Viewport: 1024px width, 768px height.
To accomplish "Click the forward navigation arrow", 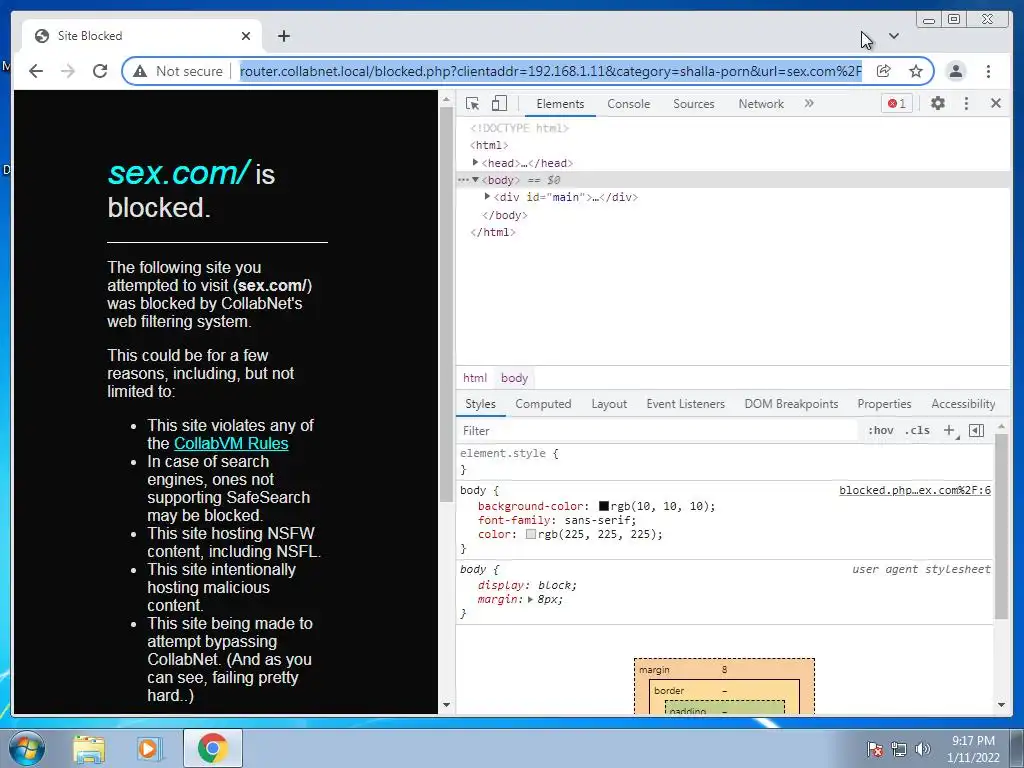I will point(68,71).
